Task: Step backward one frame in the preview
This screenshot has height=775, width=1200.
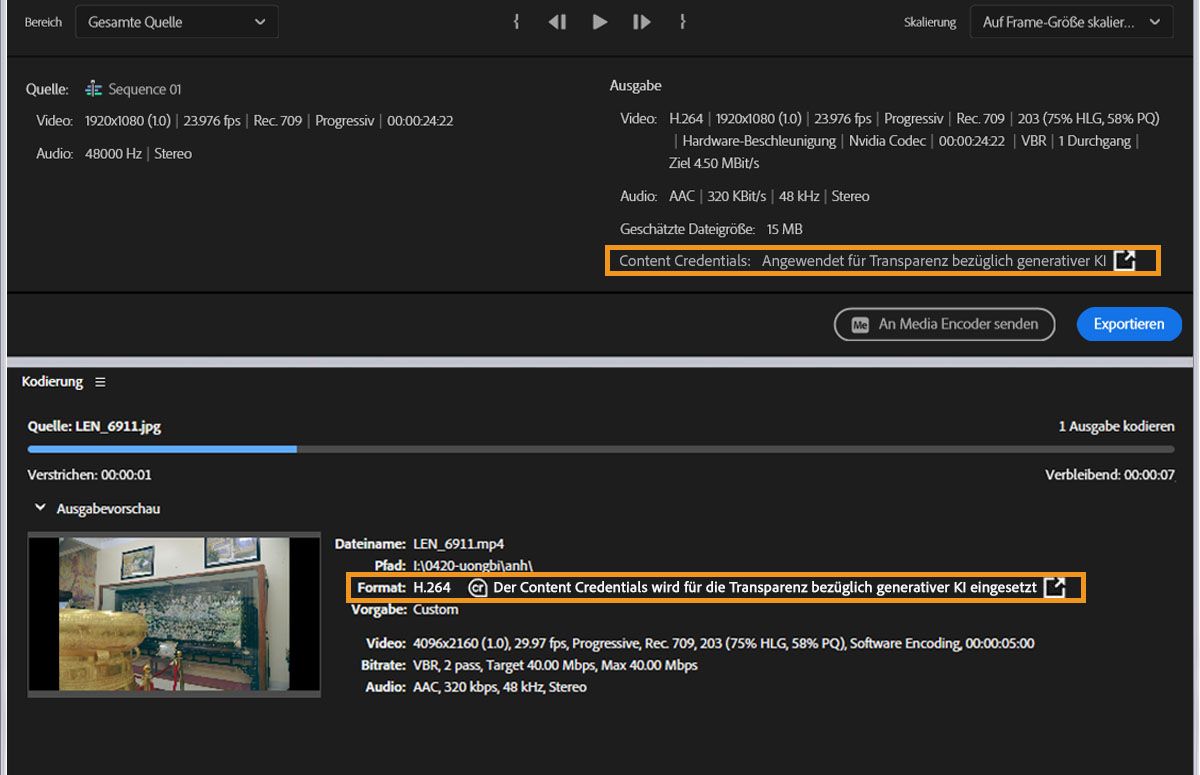Action: [557, 21]
